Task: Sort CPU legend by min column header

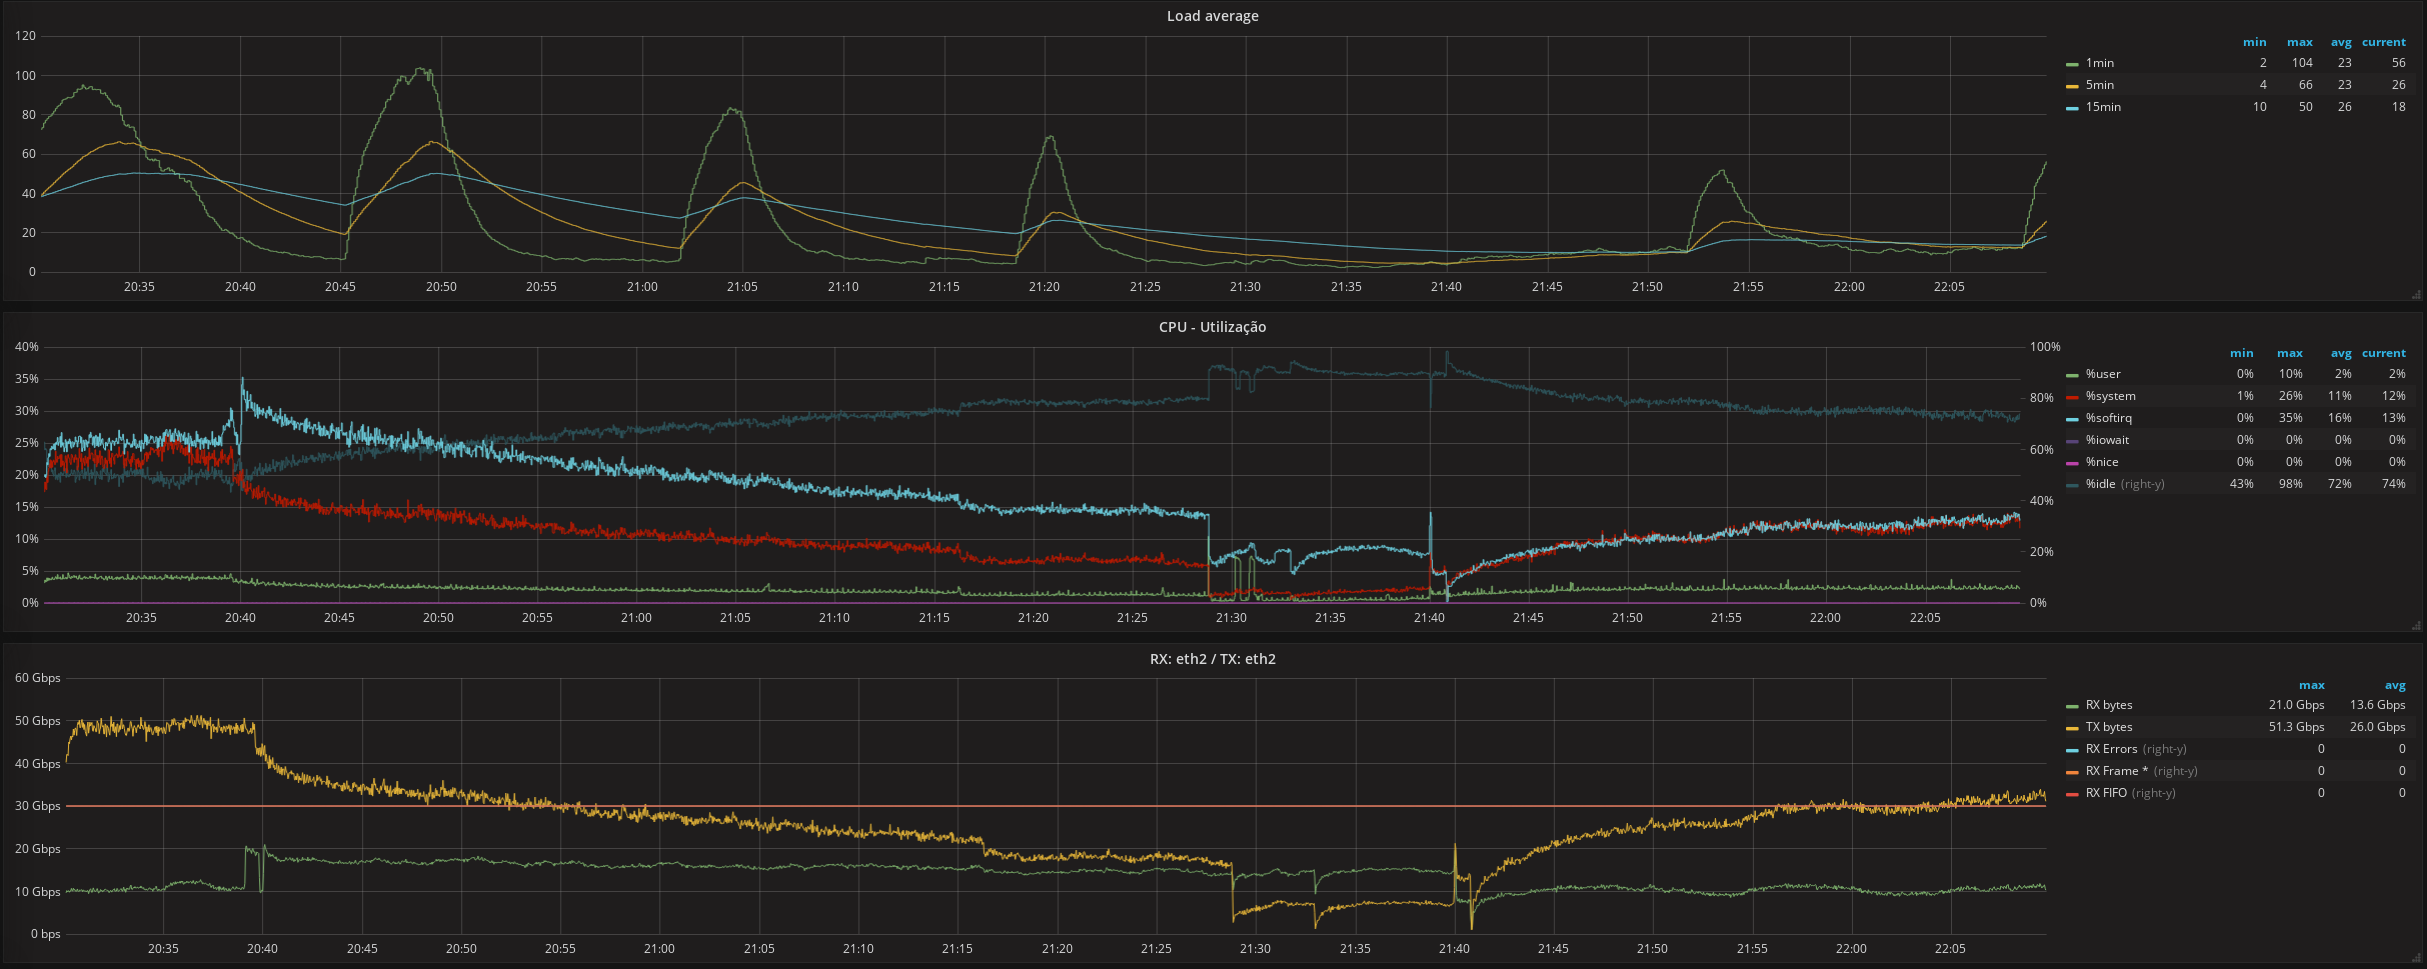Action: 2241,353
